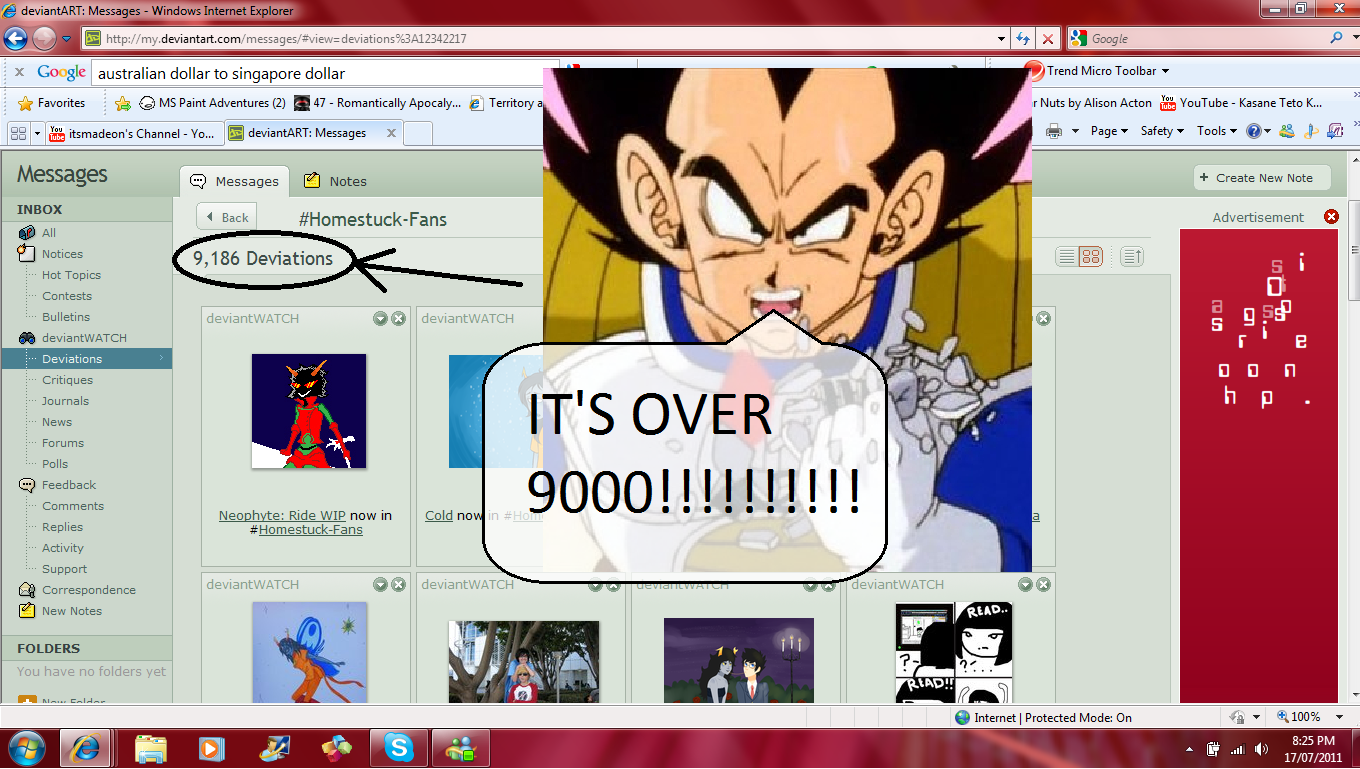1360x769 pixels.
Task: Open Quick Tabs list dropdown arrow
Action: click(38, 133)
